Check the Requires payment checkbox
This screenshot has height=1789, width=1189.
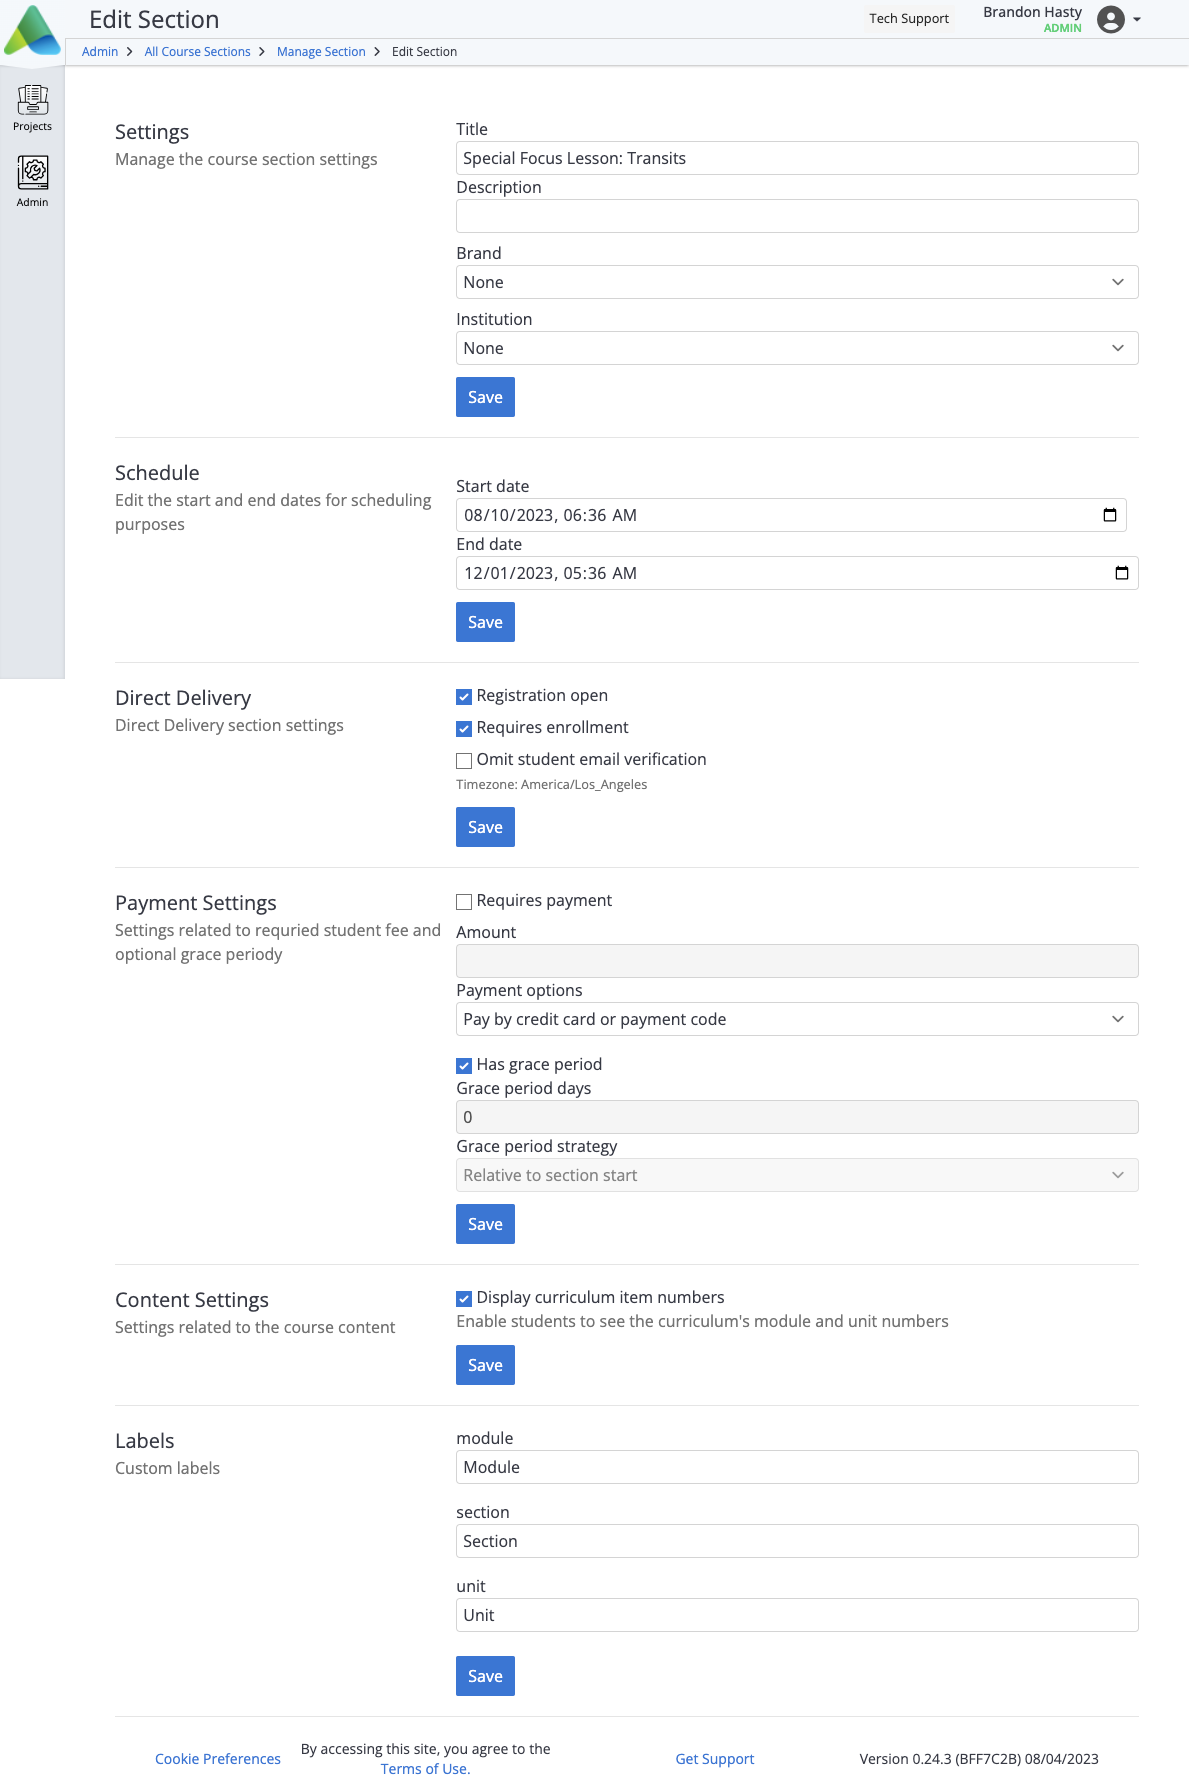tap(464, 902)
